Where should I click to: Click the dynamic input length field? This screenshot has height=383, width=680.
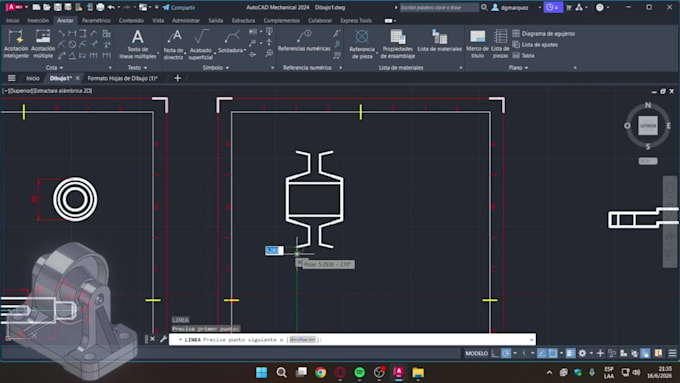click(274, 250)
